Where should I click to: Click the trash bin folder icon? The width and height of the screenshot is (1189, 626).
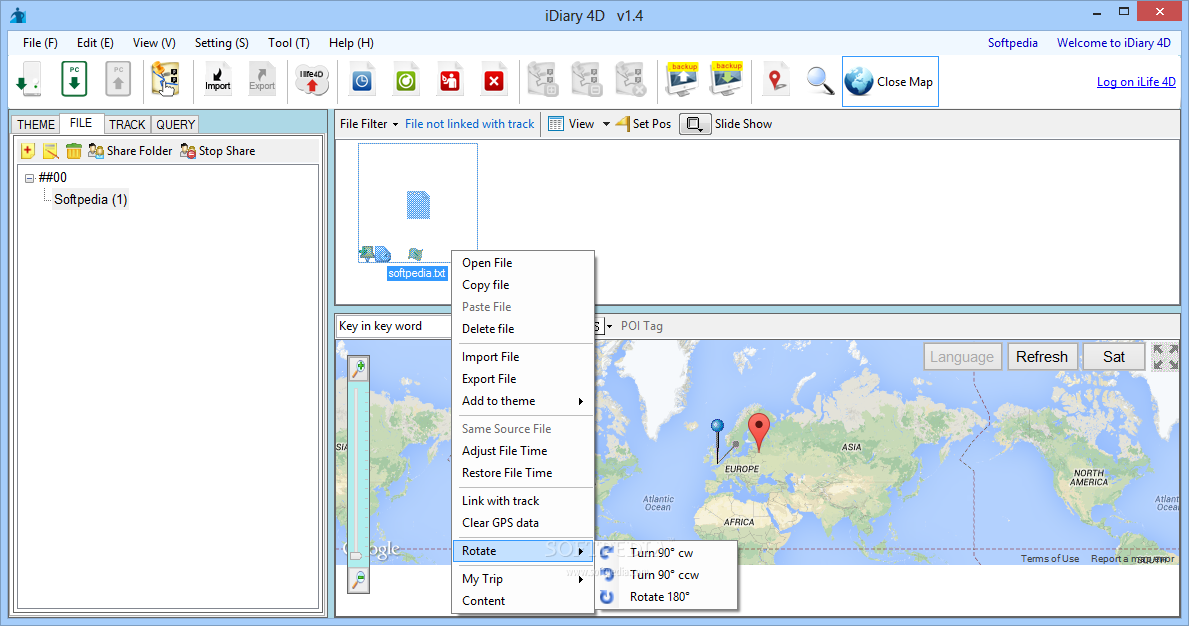(74, 151)
